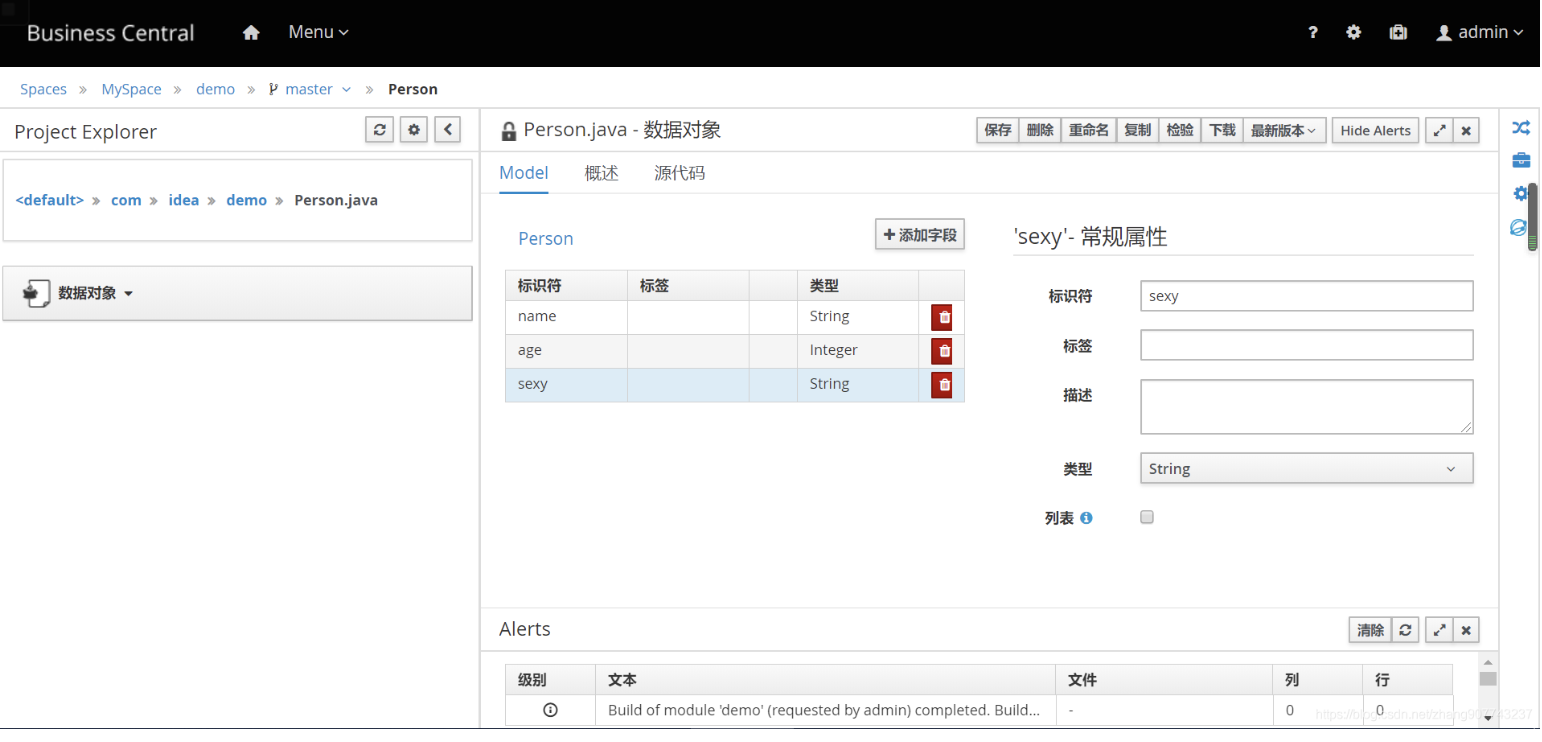
Task: Click the home icon in top bar
Action: click(x=251, y=32)
